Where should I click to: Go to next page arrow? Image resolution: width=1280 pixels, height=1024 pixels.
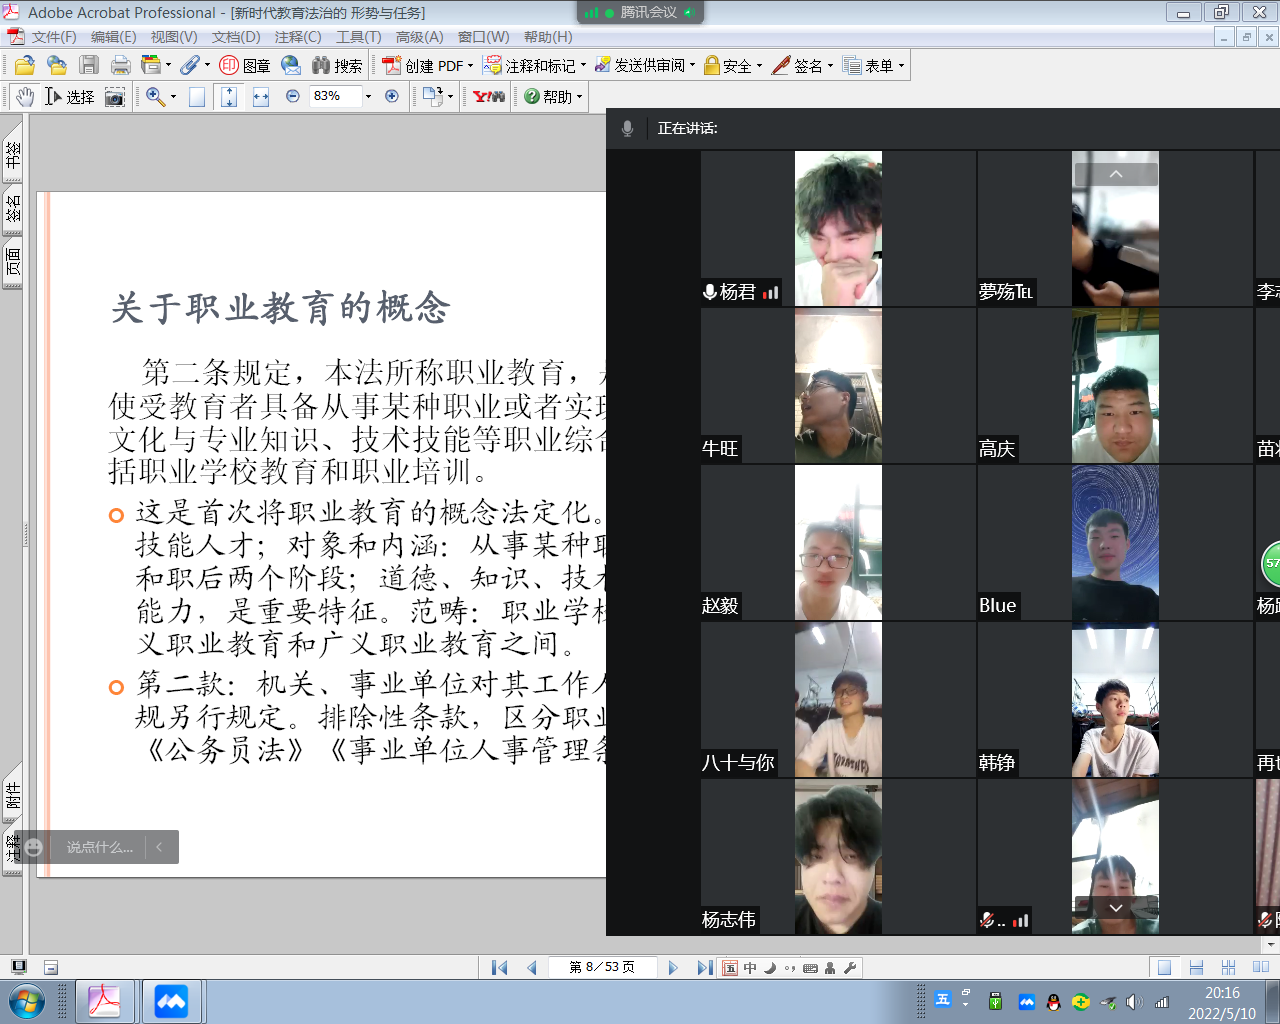click(673, 967)
